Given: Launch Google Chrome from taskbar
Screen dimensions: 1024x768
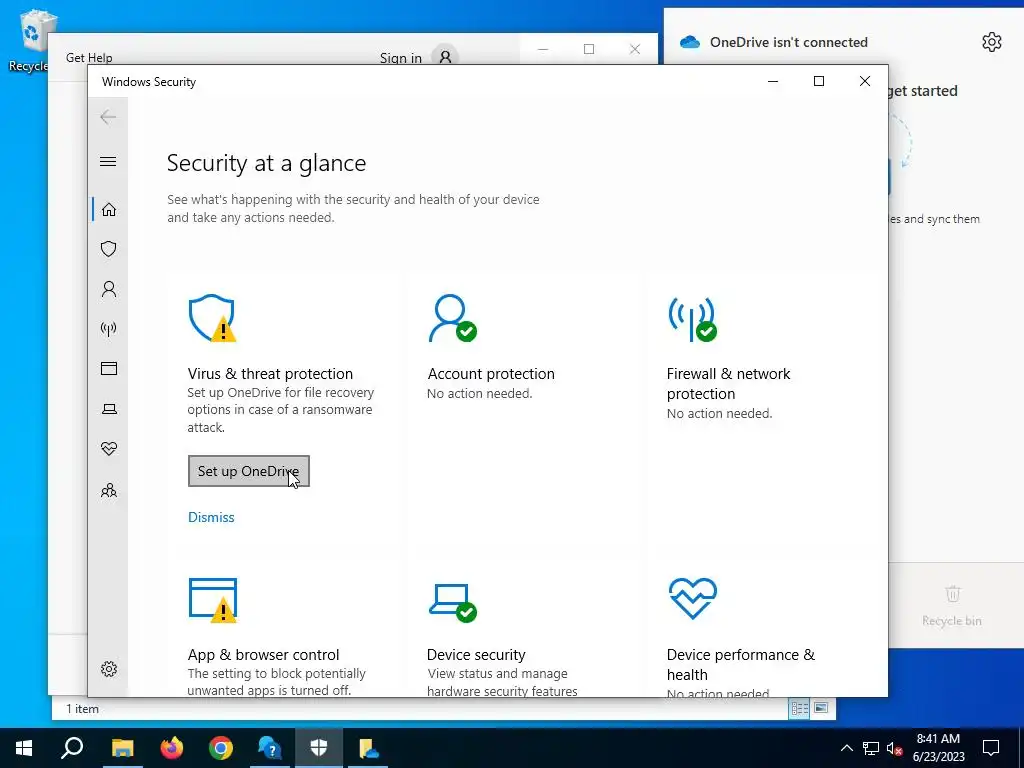Looking at the screenshot, I should 221,748.
